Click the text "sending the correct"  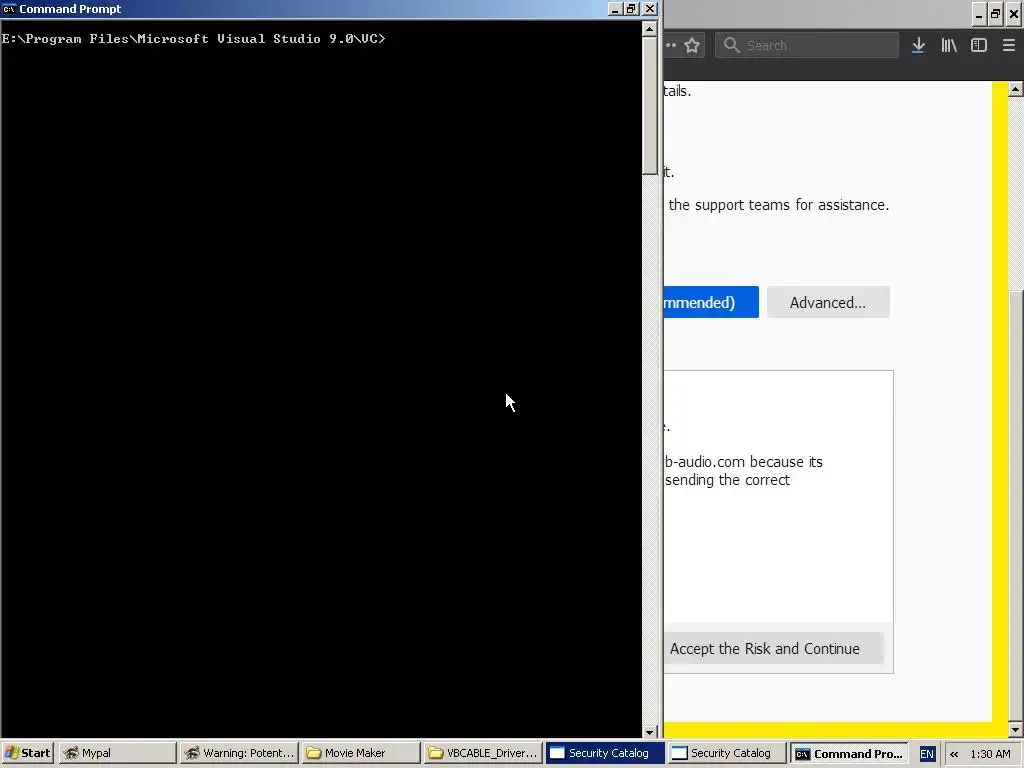[x=728, y=480]
